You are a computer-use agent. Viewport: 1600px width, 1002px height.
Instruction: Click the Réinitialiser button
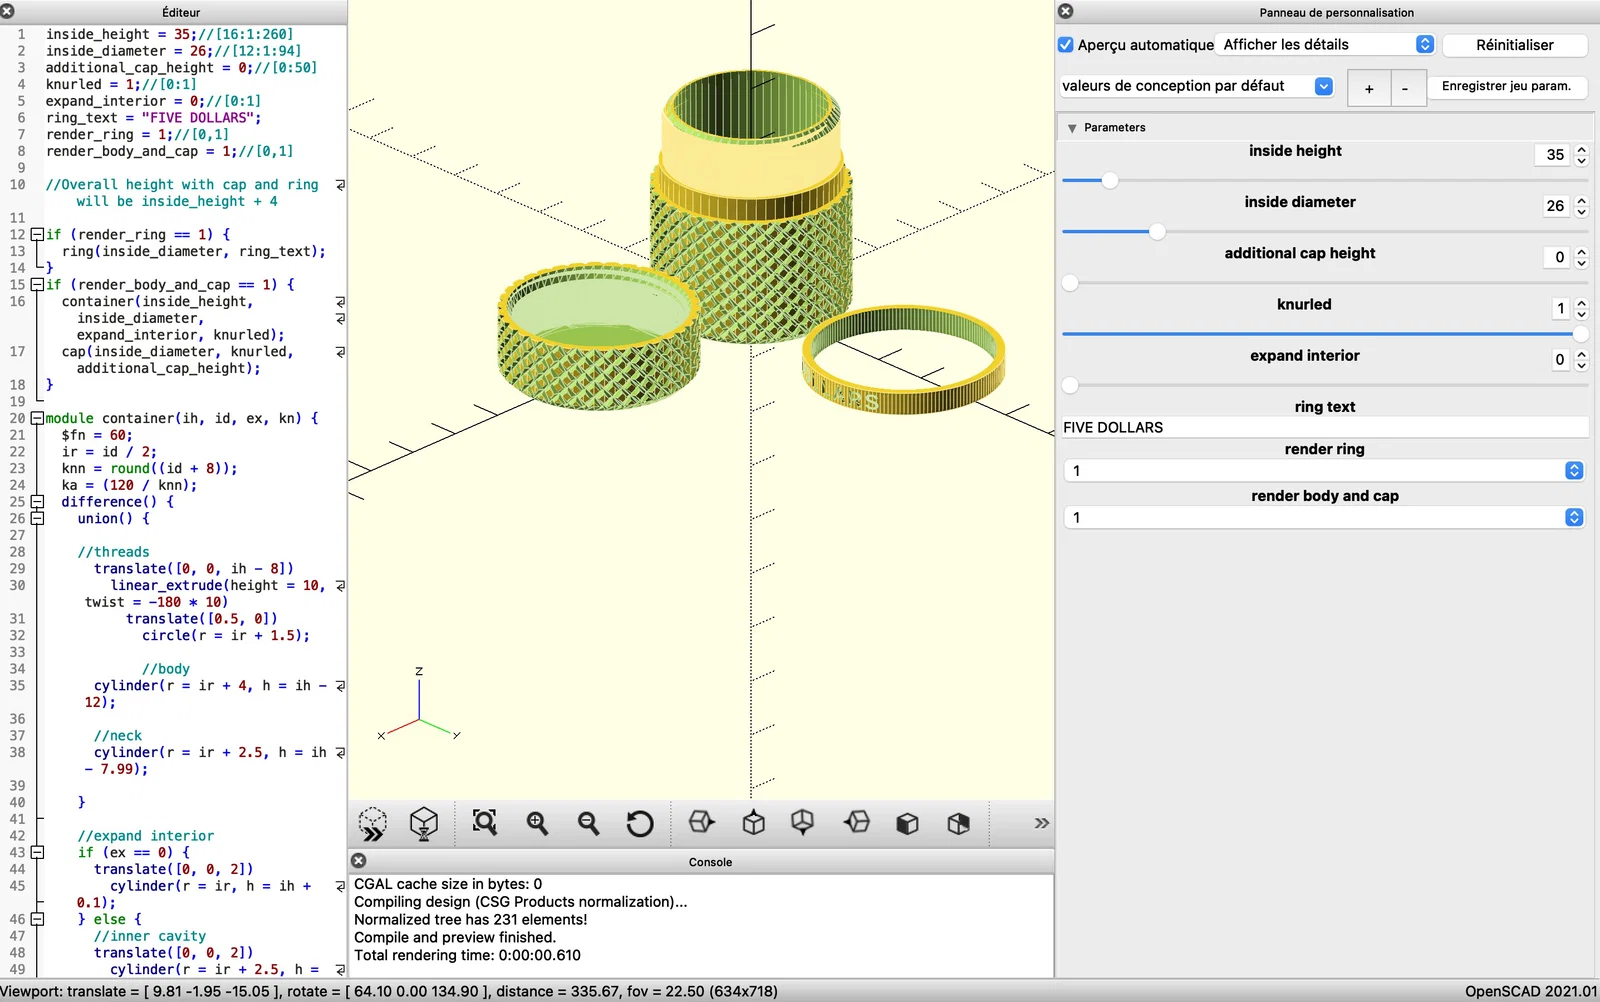(x=1514, y=45)
